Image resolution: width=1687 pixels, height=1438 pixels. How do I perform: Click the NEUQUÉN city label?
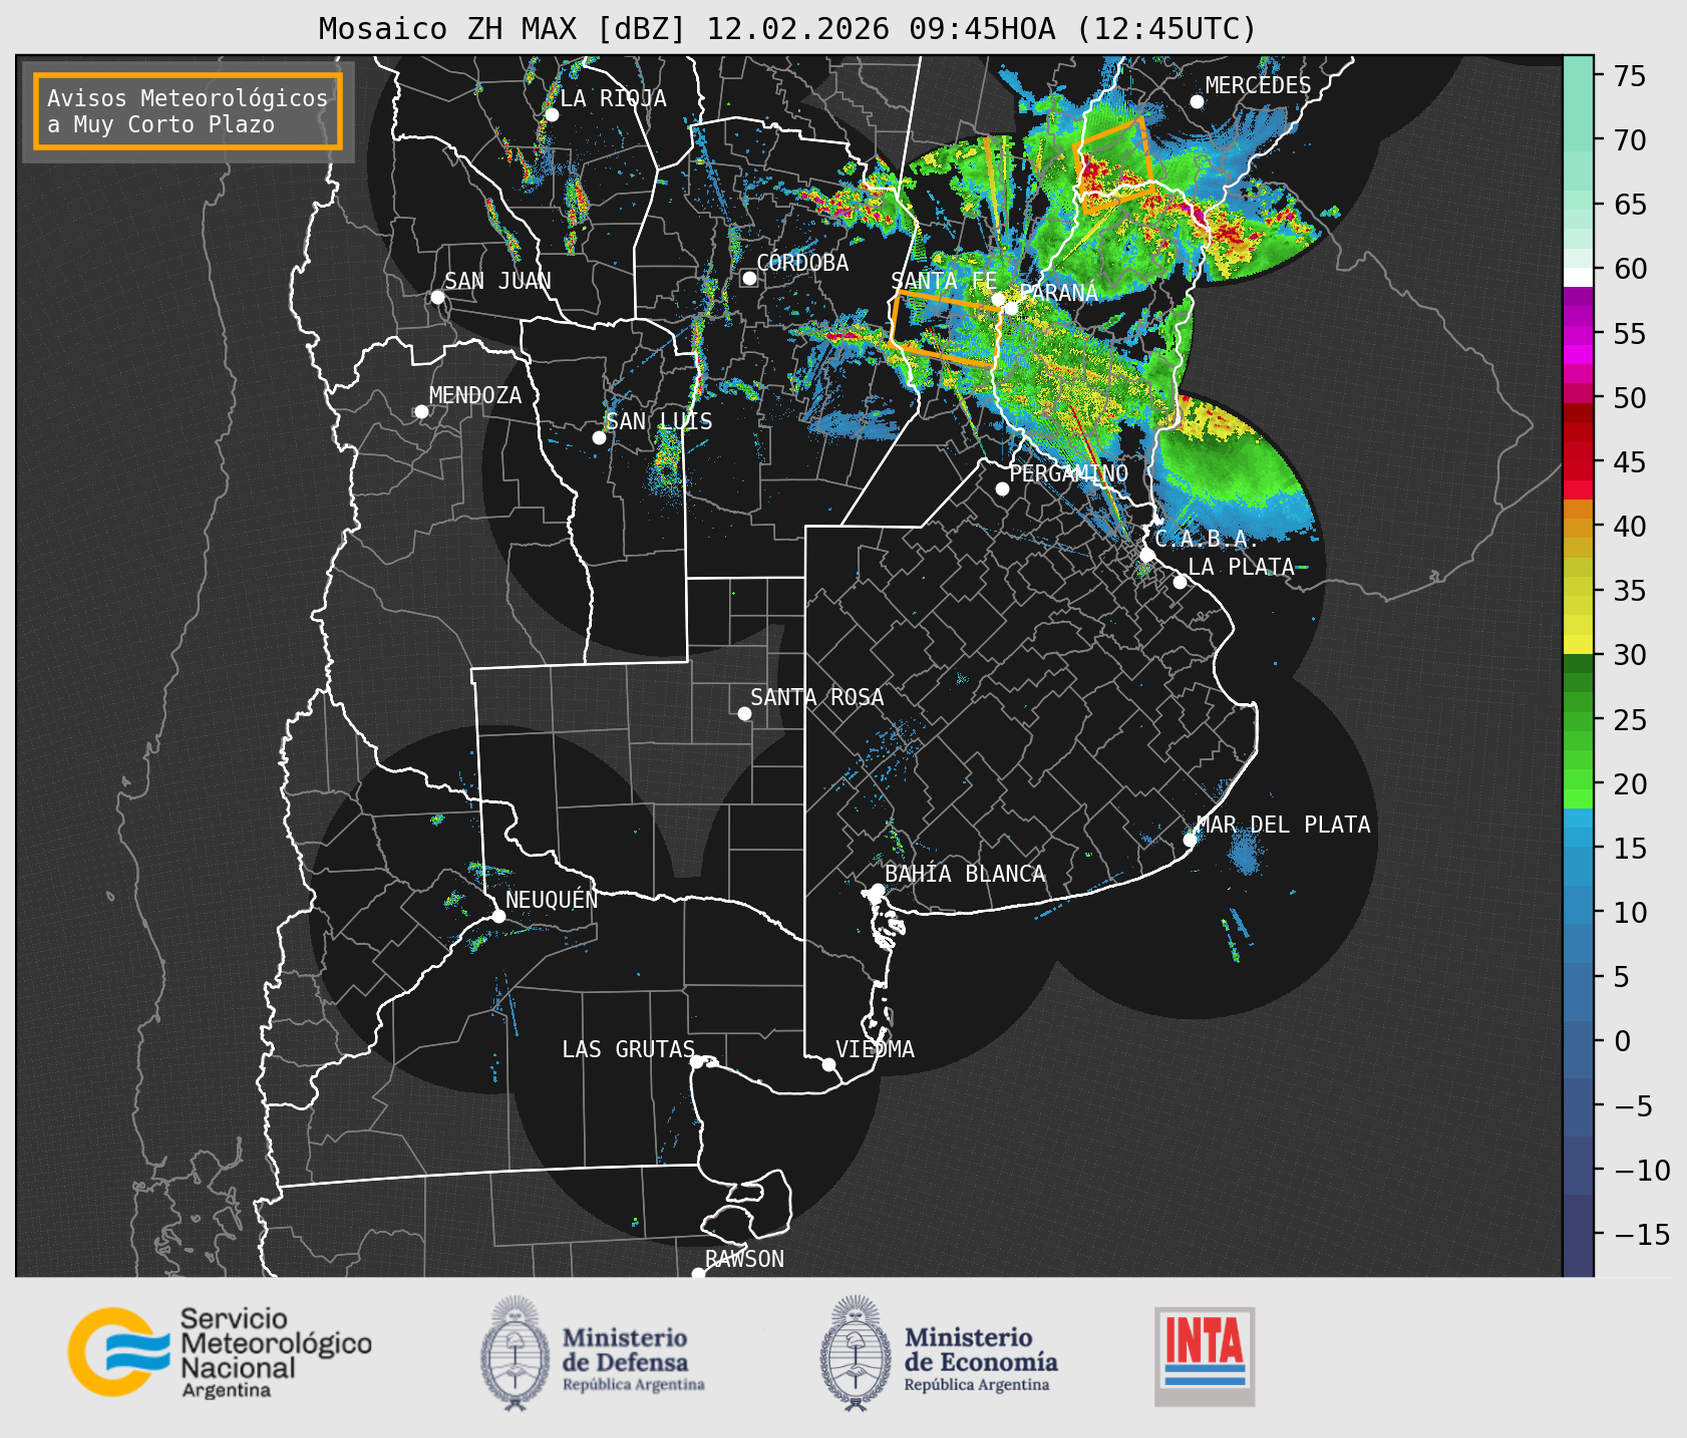click(x=551, y=899)
